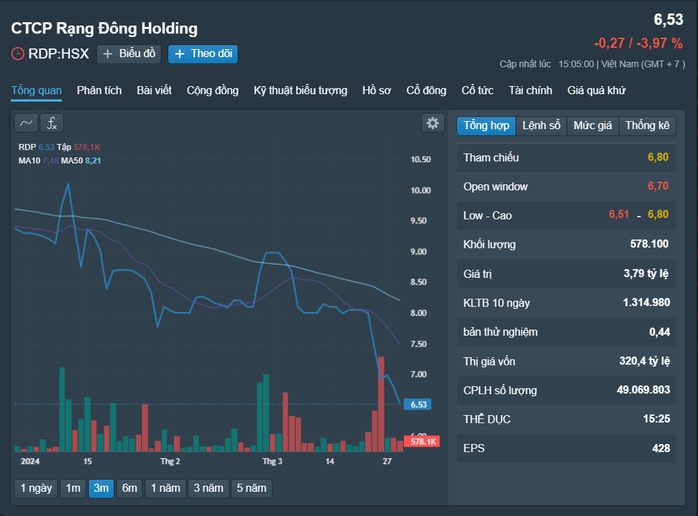Click the Thị giá vốn row
This screenshot has height=516, width=698.
pos(566,361)
